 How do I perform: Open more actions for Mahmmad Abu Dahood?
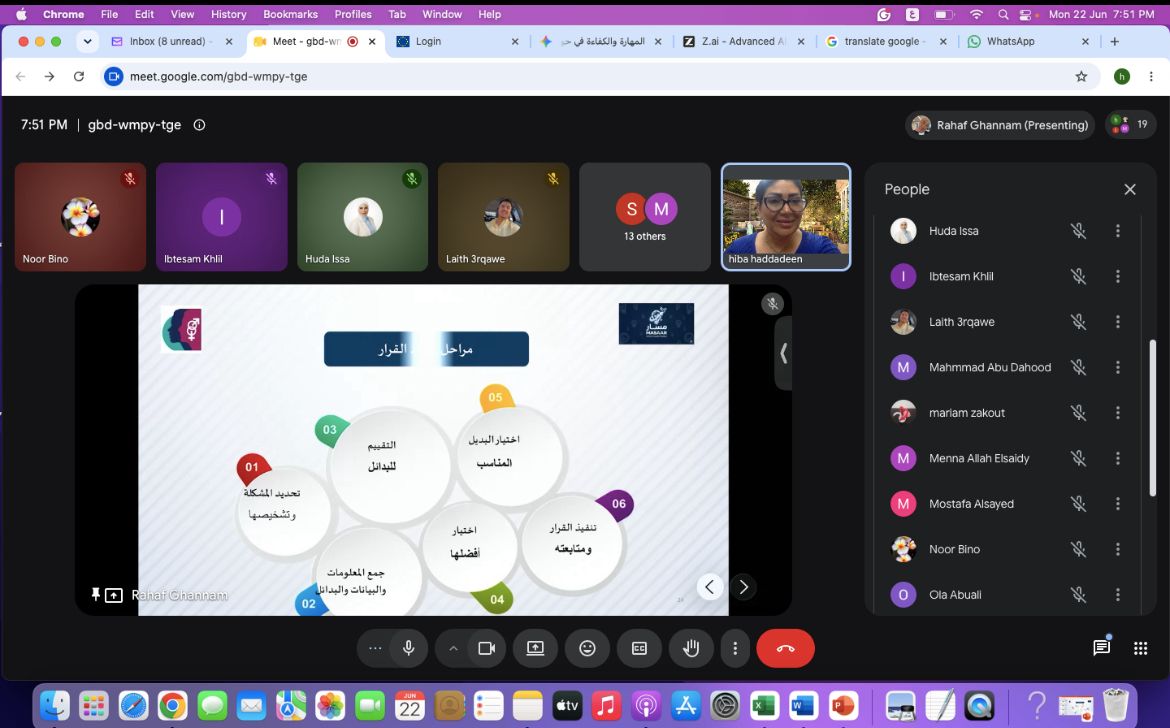point(1118,367)
